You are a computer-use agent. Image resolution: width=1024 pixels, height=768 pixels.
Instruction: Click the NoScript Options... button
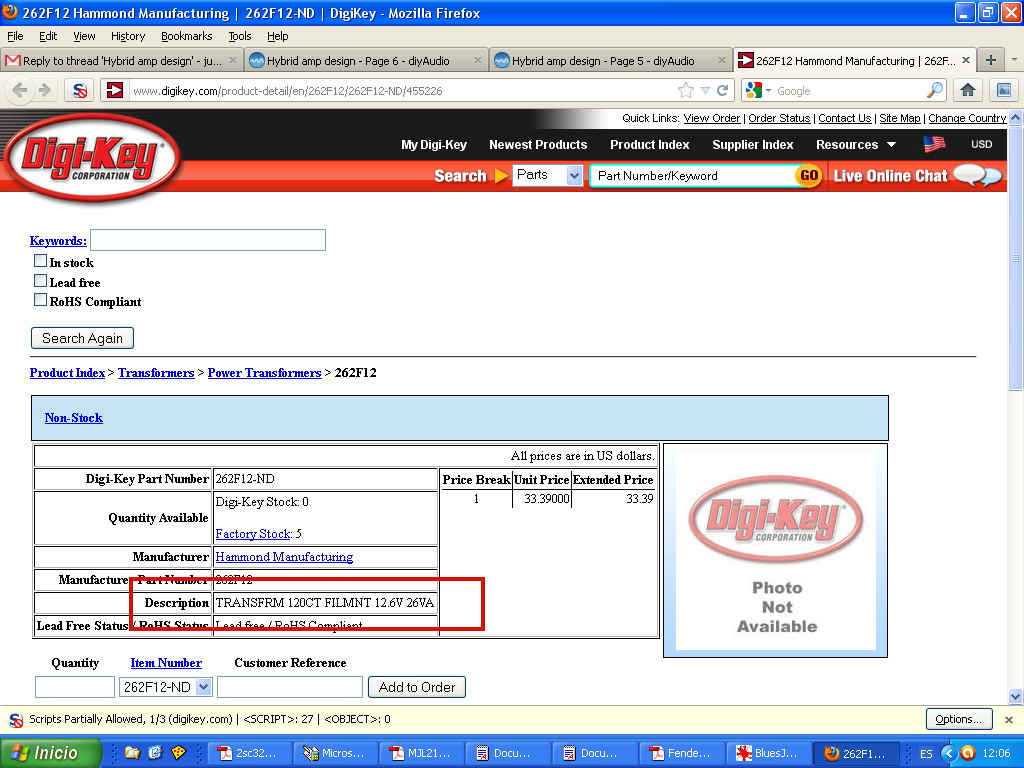(959, 719)
